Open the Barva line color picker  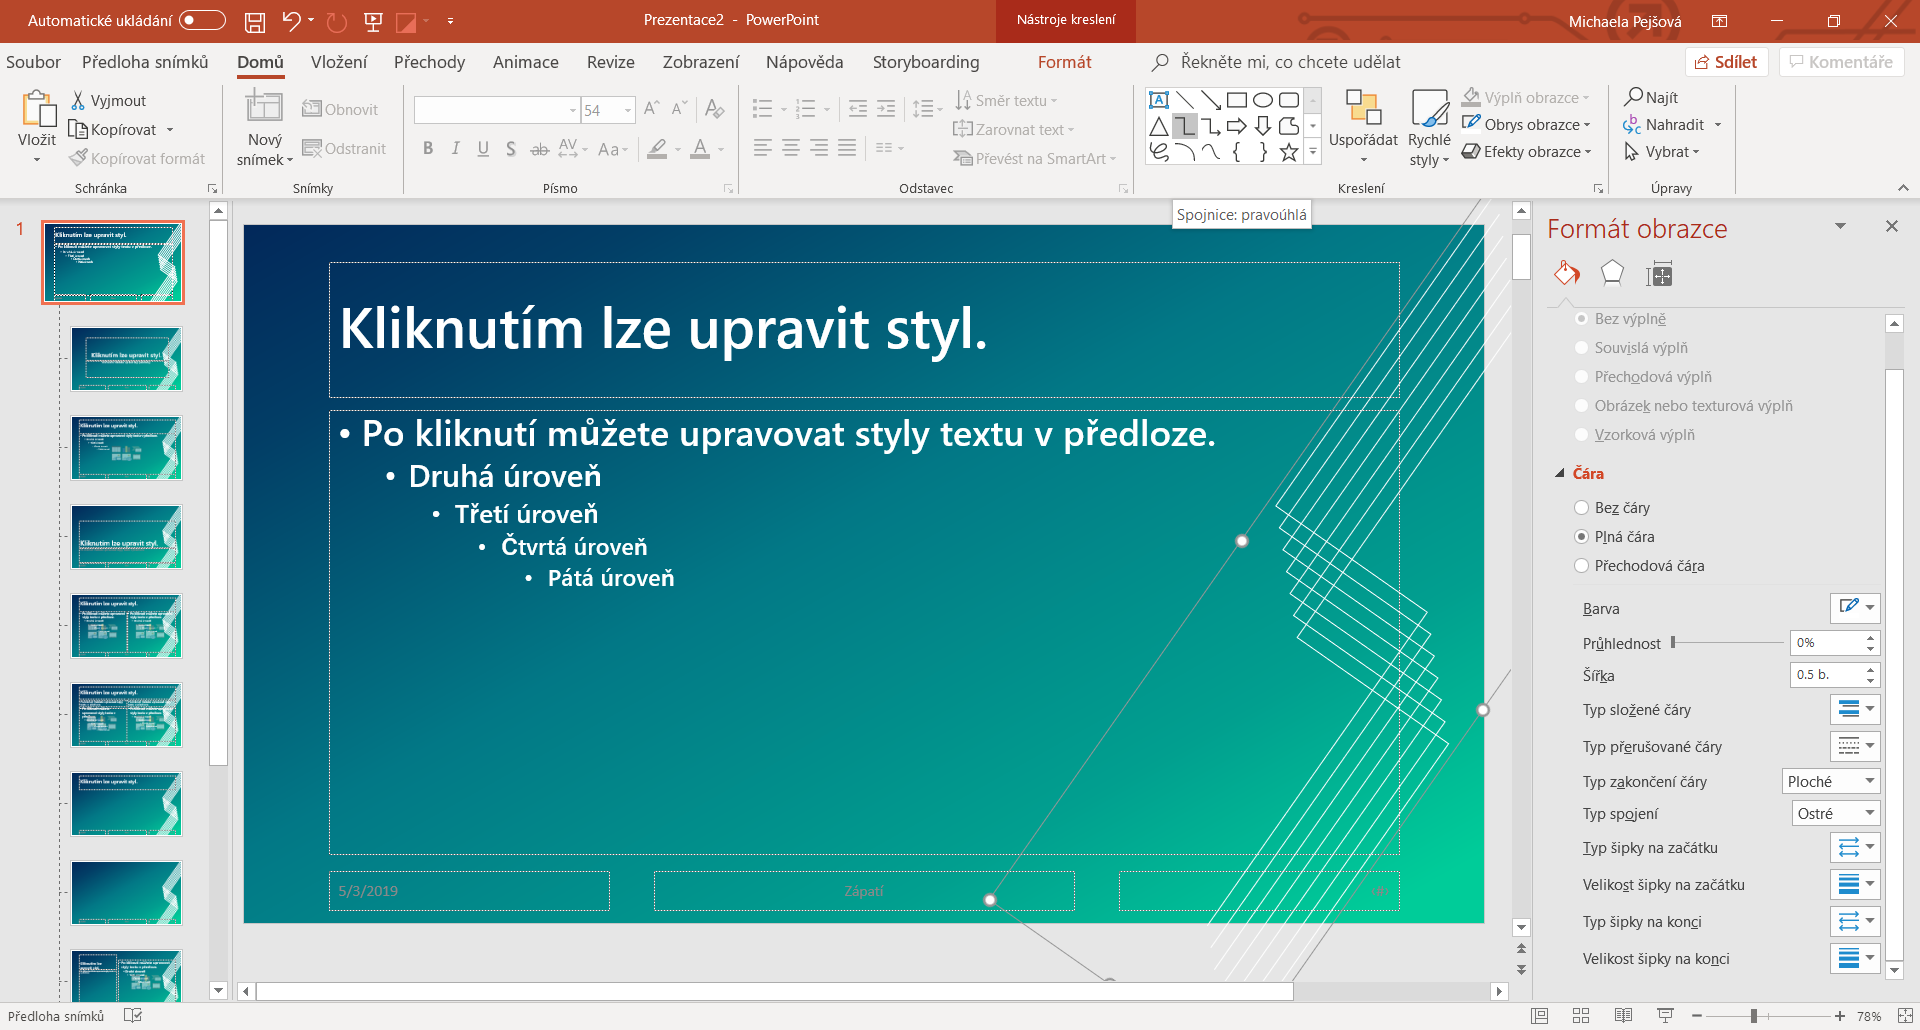tap(1855, 608)
